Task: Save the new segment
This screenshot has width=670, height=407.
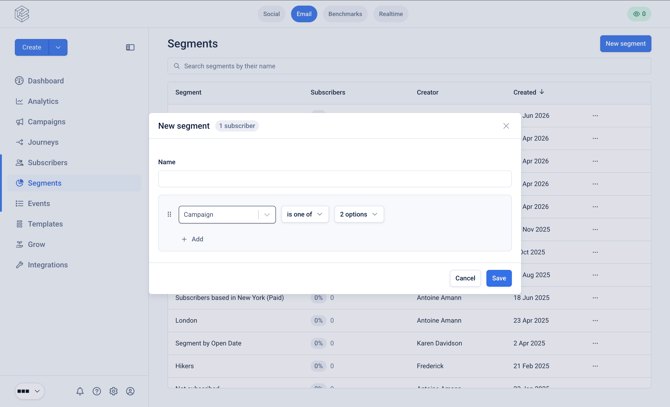Action: 499,278
